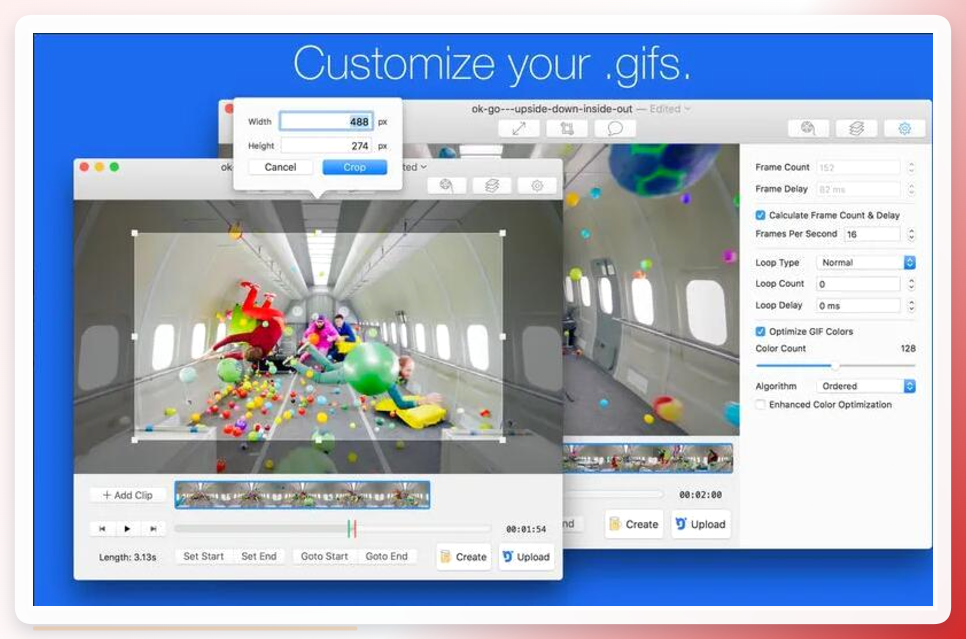Click Upload in the front window
Viewport: 966px width, 639px height.
(526, 557)
